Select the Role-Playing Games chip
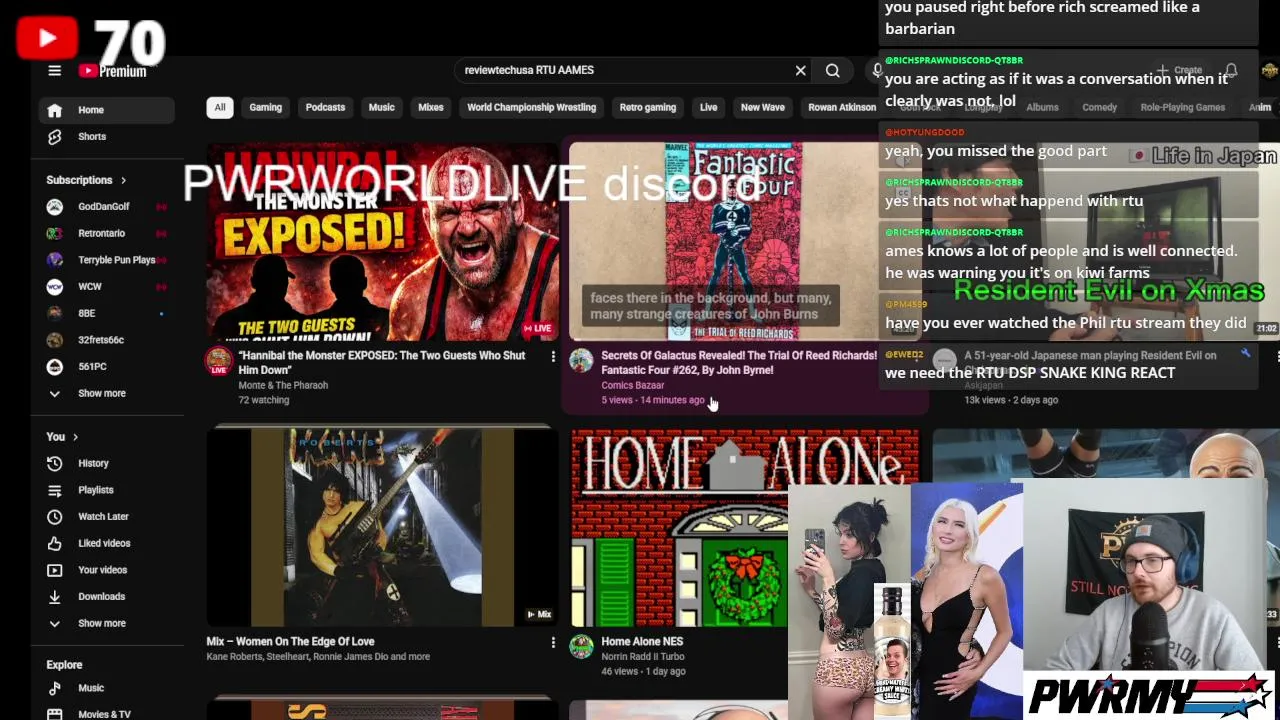The image size is (1280, 720). [x=1182, y=107]
